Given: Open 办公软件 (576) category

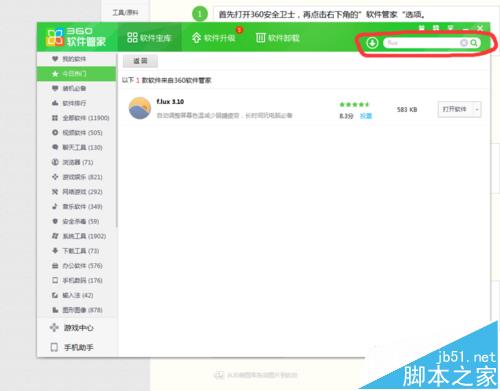Looking at the screenshot, I should 77,266.
